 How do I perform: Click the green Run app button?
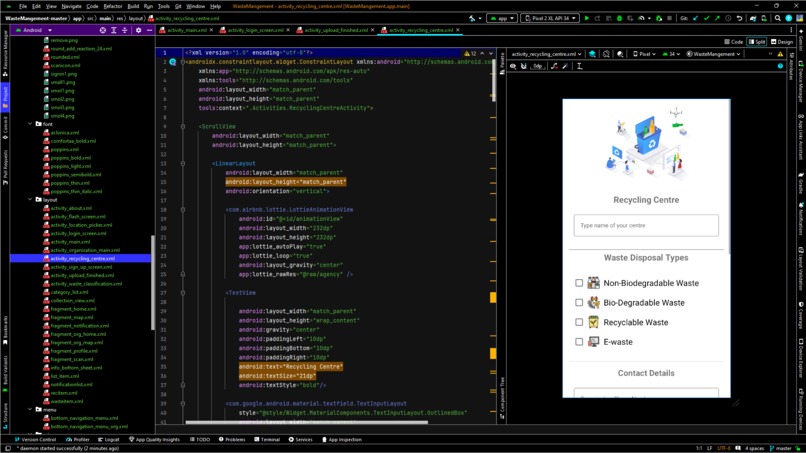pos(587,18)
